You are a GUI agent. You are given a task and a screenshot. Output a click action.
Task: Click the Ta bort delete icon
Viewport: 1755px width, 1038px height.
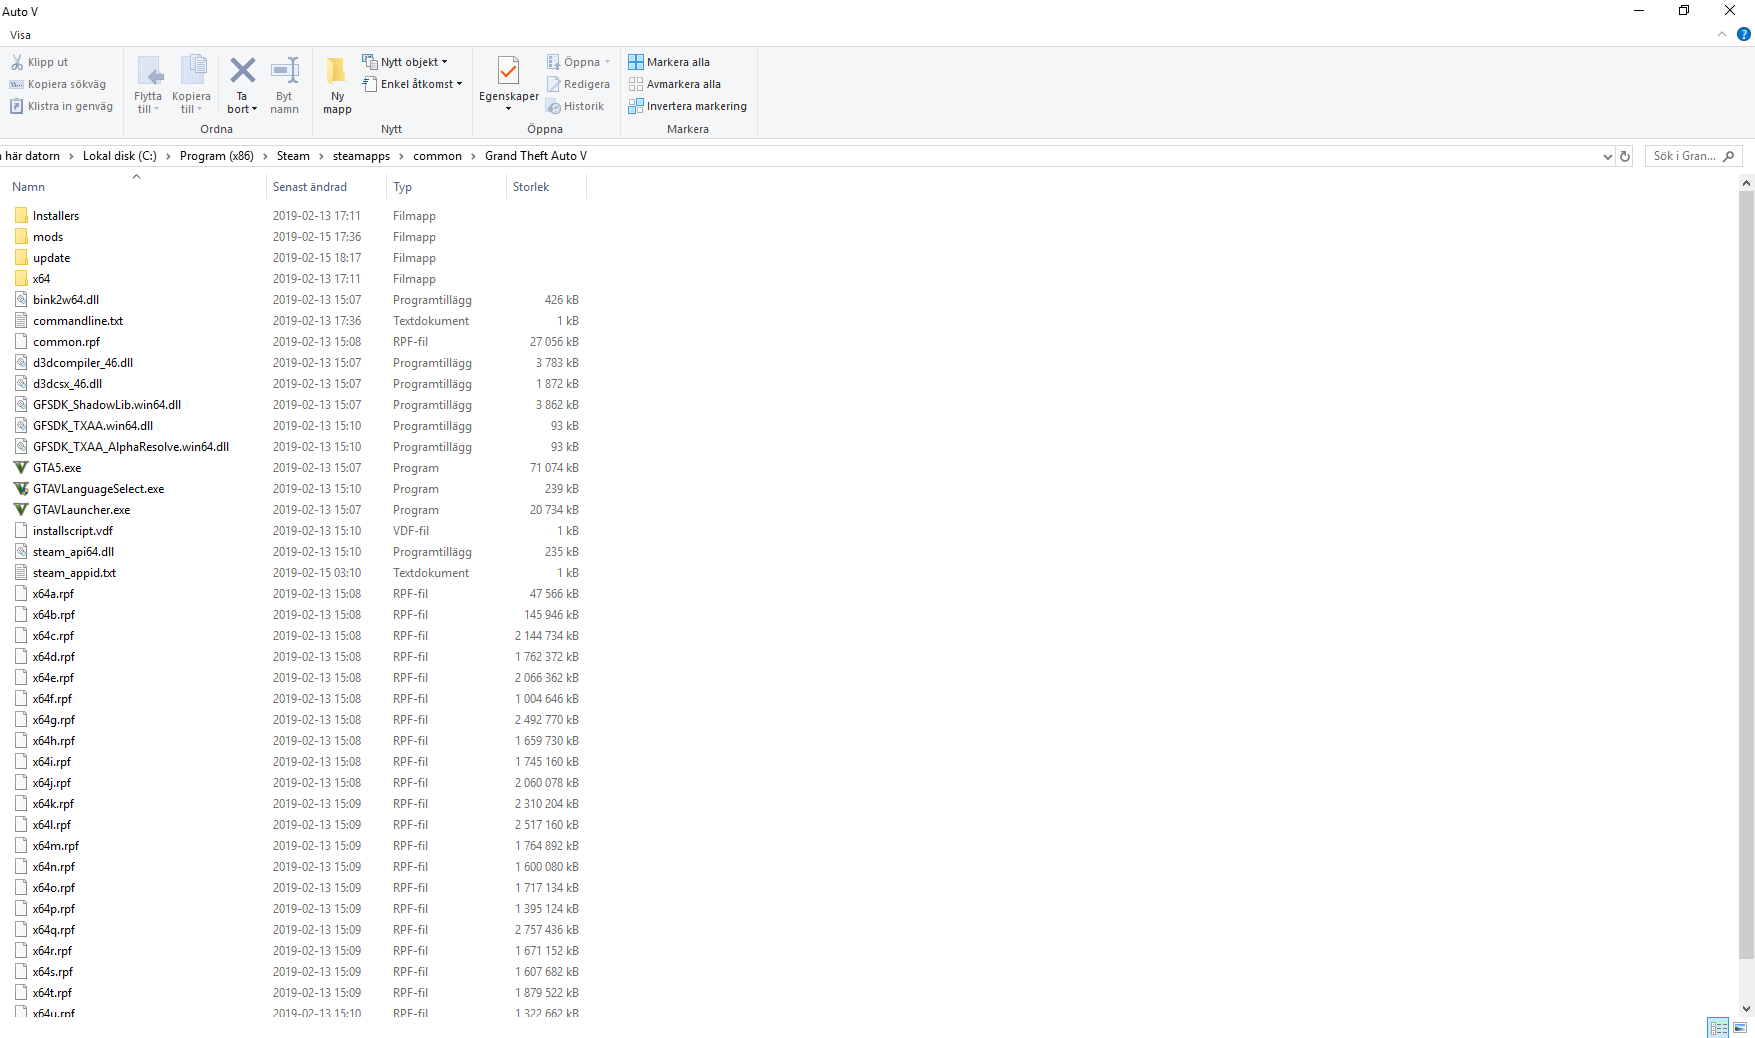[x=242, y=70]
